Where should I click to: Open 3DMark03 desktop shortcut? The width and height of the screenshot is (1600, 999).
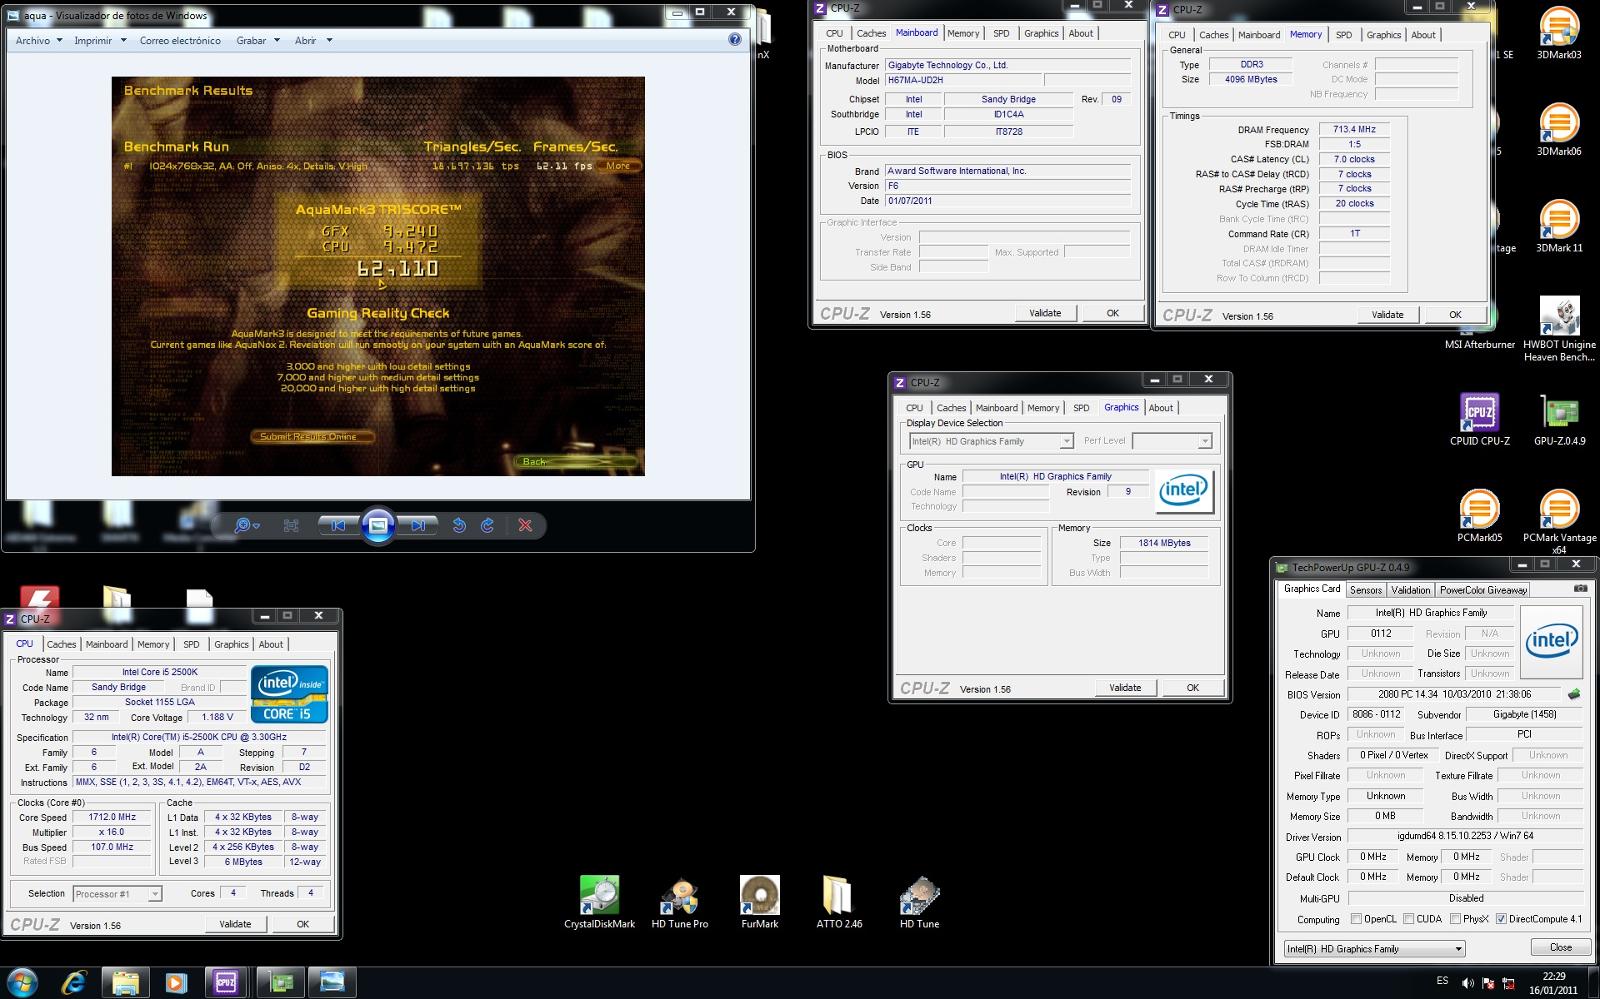click(x=1559, y=33)
